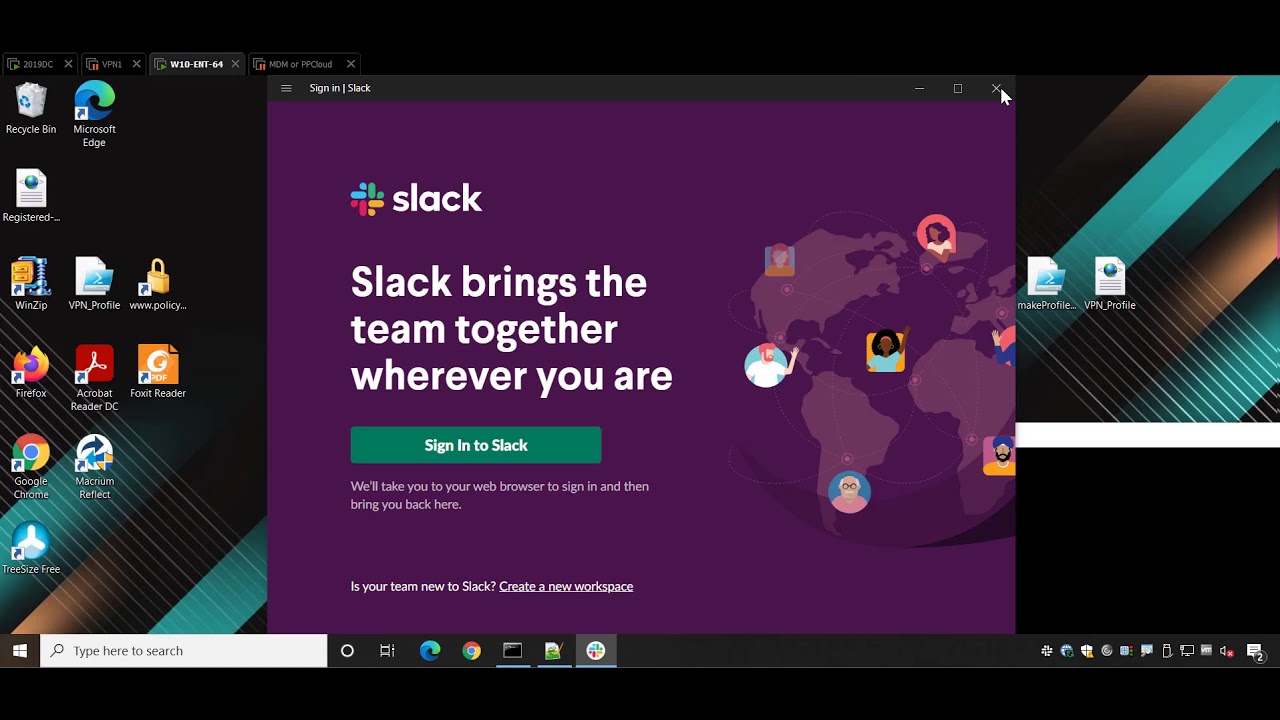Open the Create a new workspace link
The width and height of the screenshot is (1280, 720).
coord(566,586)
